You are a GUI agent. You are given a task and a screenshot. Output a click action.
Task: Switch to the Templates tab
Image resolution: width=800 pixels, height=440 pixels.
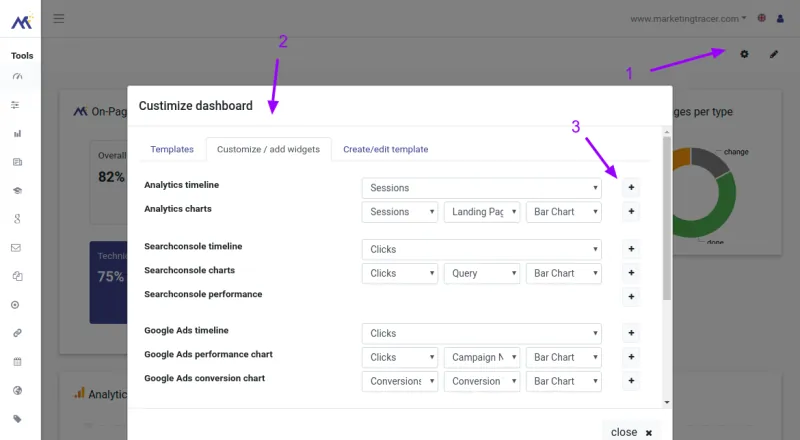tap(172, 149)
